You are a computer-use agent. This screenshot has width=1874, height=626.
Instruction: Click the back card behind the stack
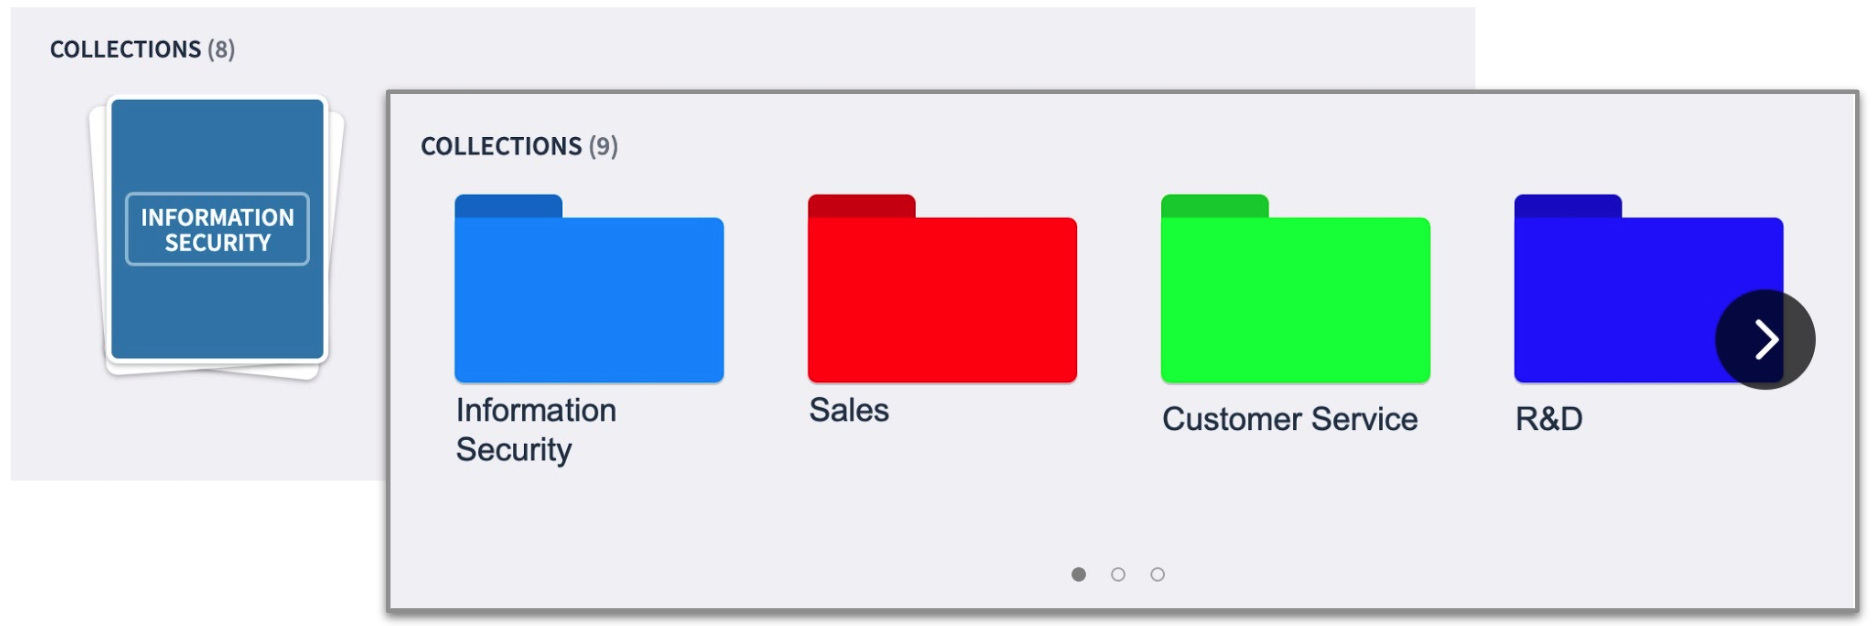pos(337,240)
